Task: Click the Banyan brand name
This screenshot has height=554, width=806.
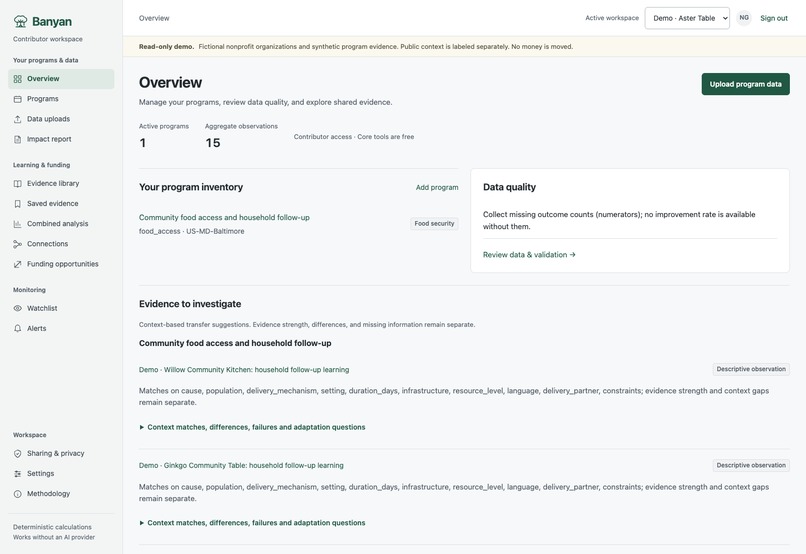Action: coord(52,22)
